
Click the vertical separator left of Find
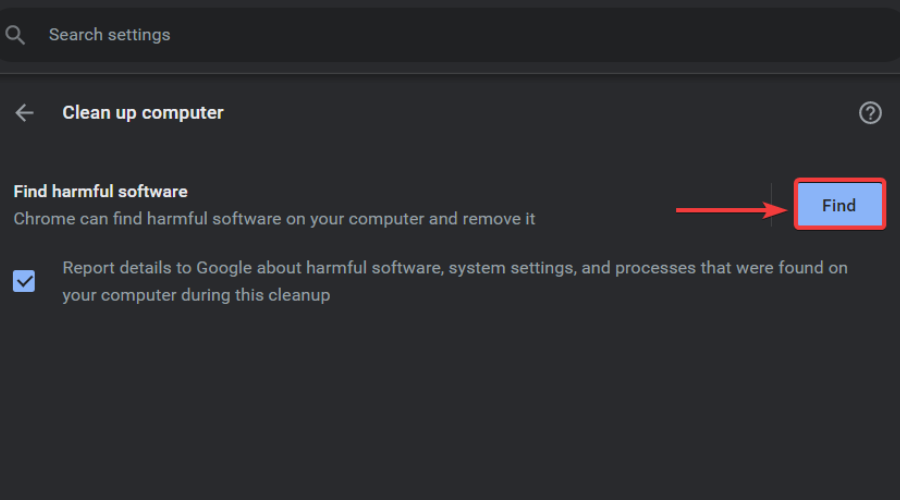[x=771, y=204]
